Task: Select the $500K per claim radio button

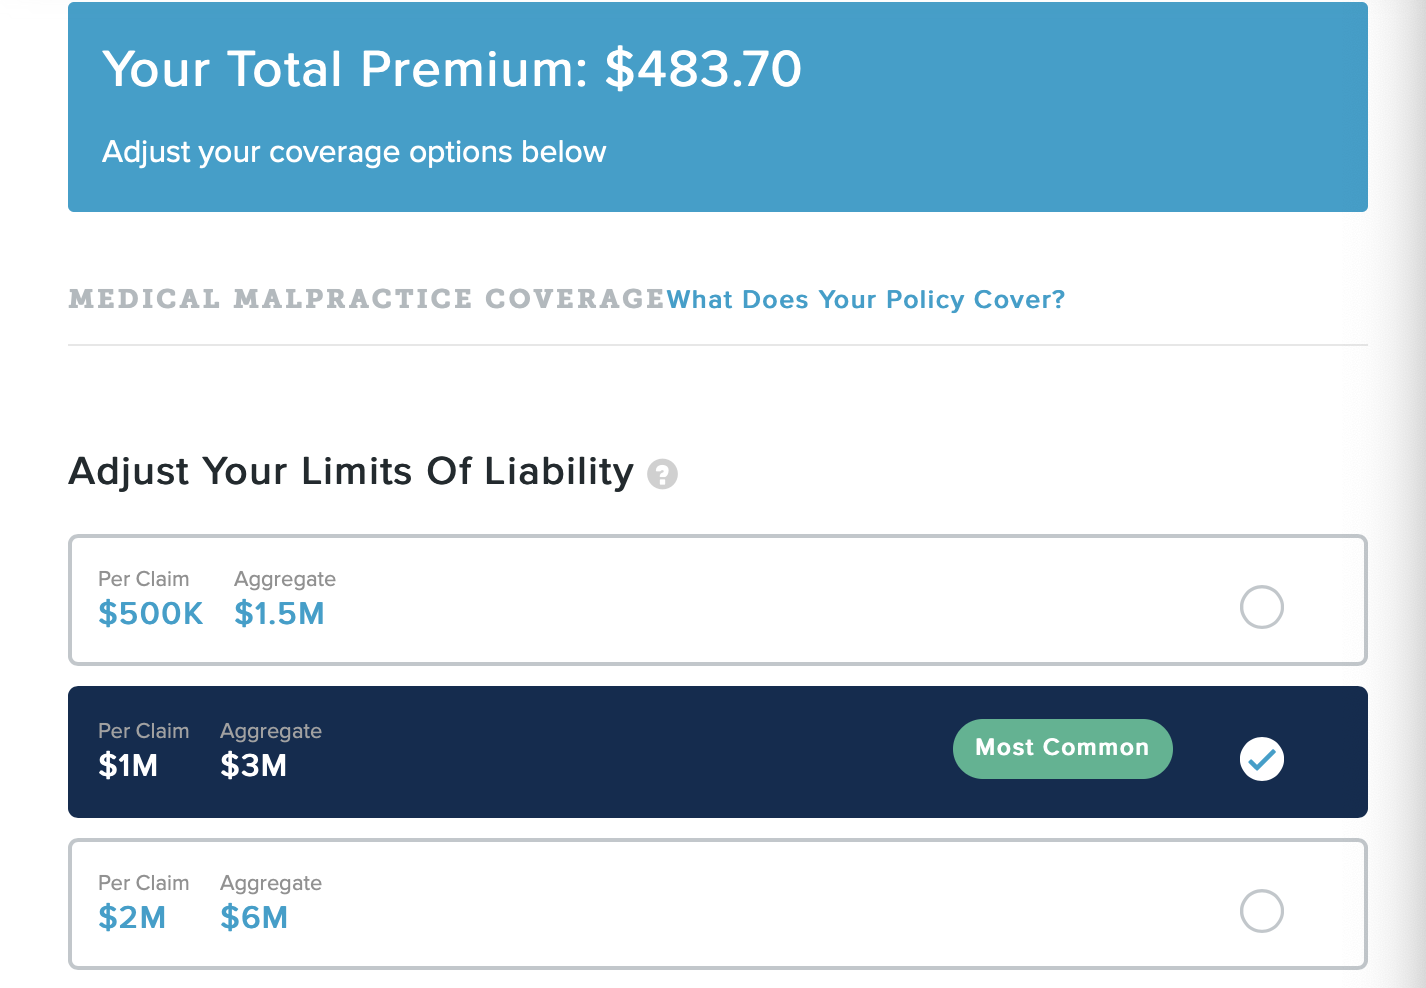Action: pos(1261,607)
